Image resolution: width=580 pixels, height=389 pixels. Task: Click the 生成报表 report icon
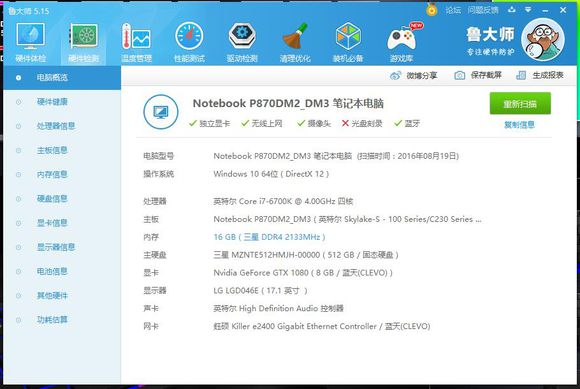(521, 75)
